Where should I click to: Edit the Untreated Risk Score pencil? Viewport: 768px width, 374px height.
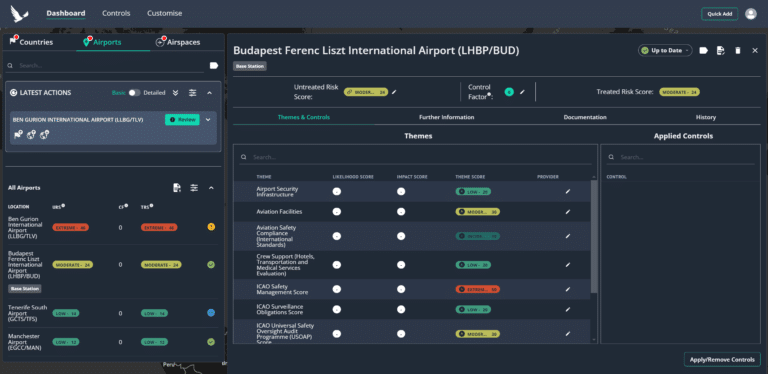point(394,92)
